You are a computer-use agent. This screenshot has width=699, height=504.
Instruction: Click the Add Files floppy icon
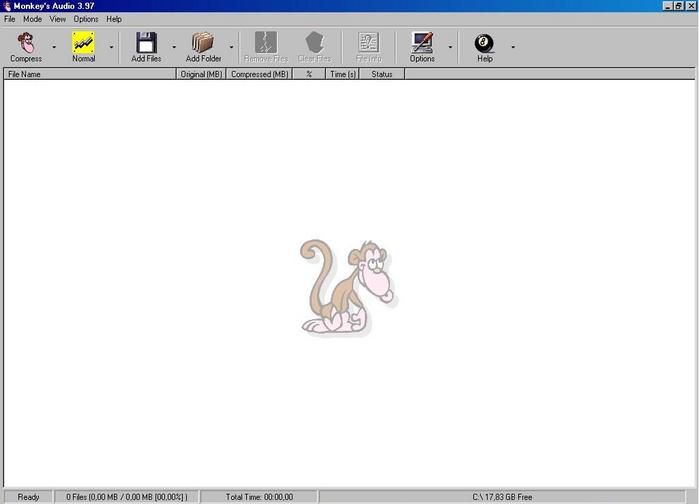[146, 43]
